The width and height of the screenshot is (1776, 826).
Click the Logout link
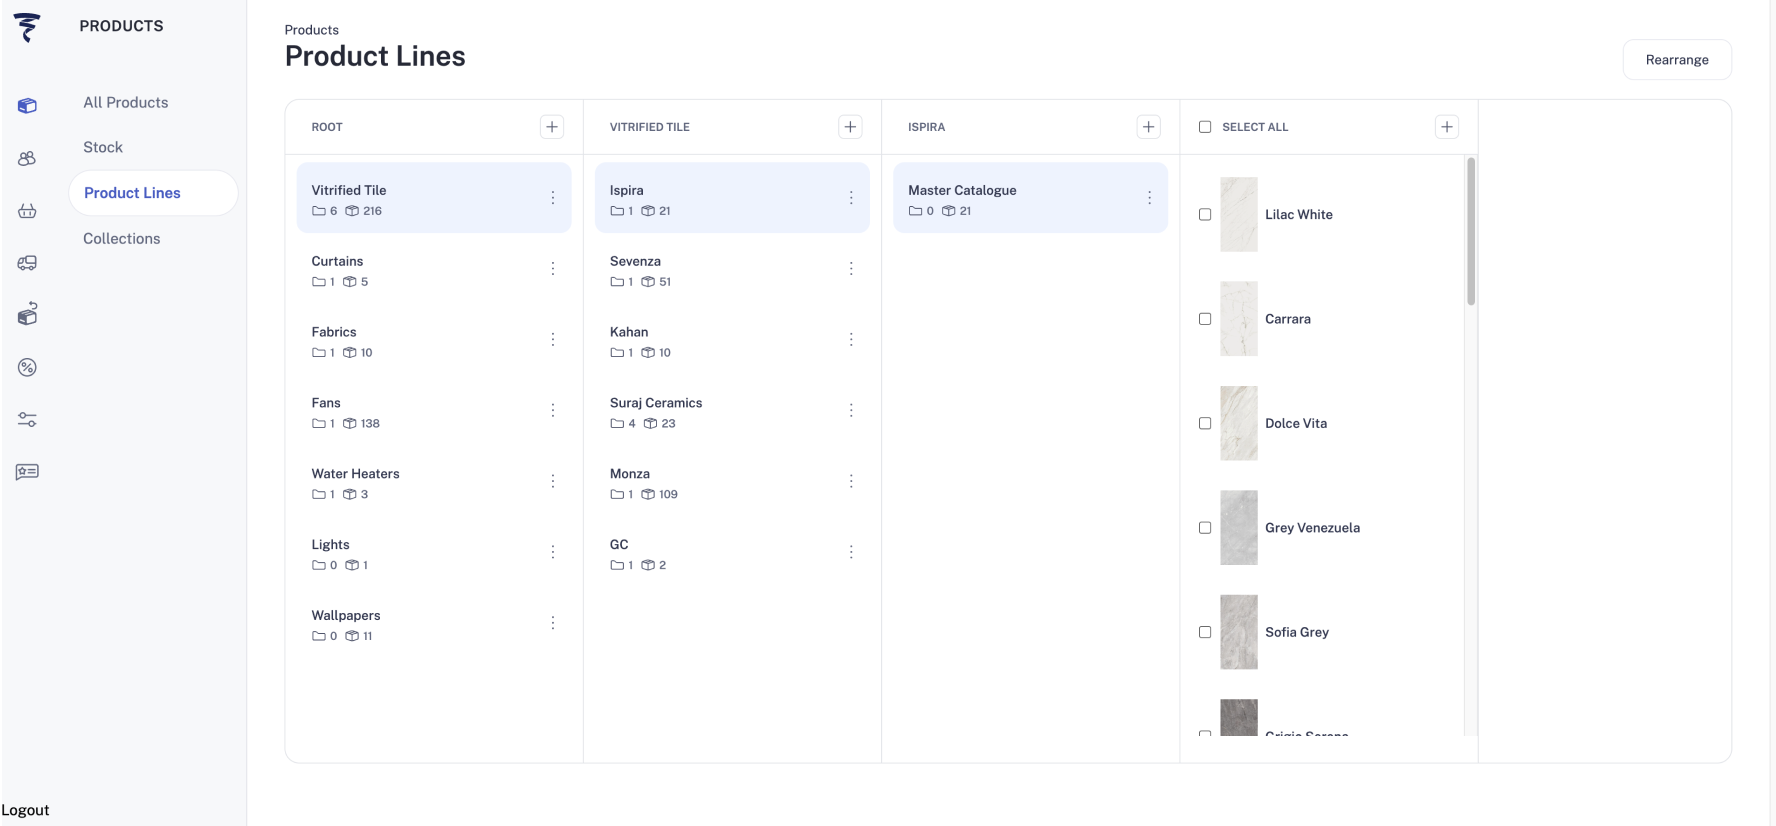[x=26, y=810]
